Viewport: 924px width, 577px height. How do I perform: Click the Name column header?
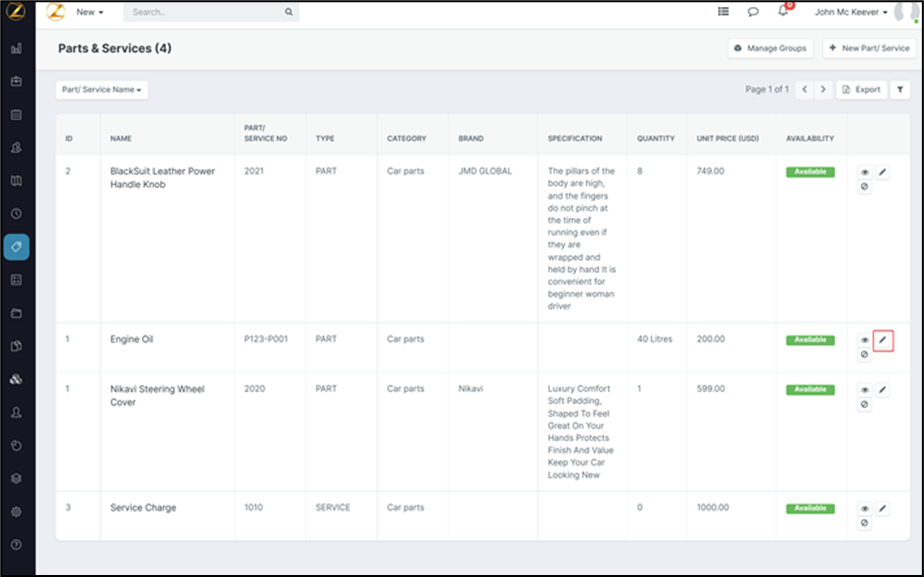point(121,138)
